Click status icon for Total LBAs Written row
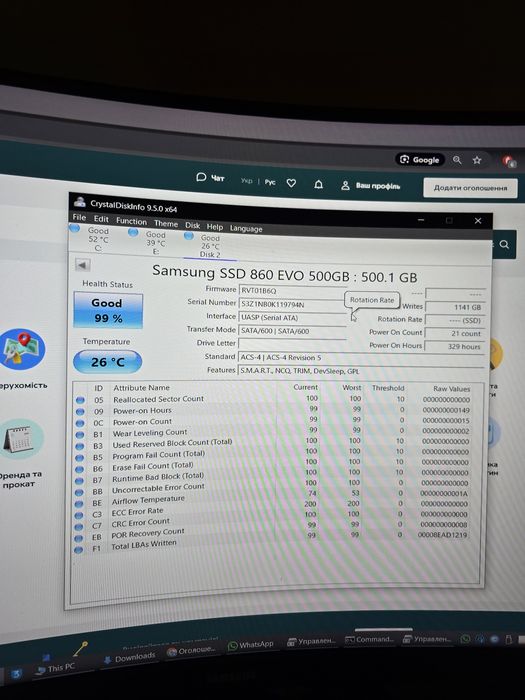The height and width of the screenshot is (700, 525). click(x=79, y=550)
